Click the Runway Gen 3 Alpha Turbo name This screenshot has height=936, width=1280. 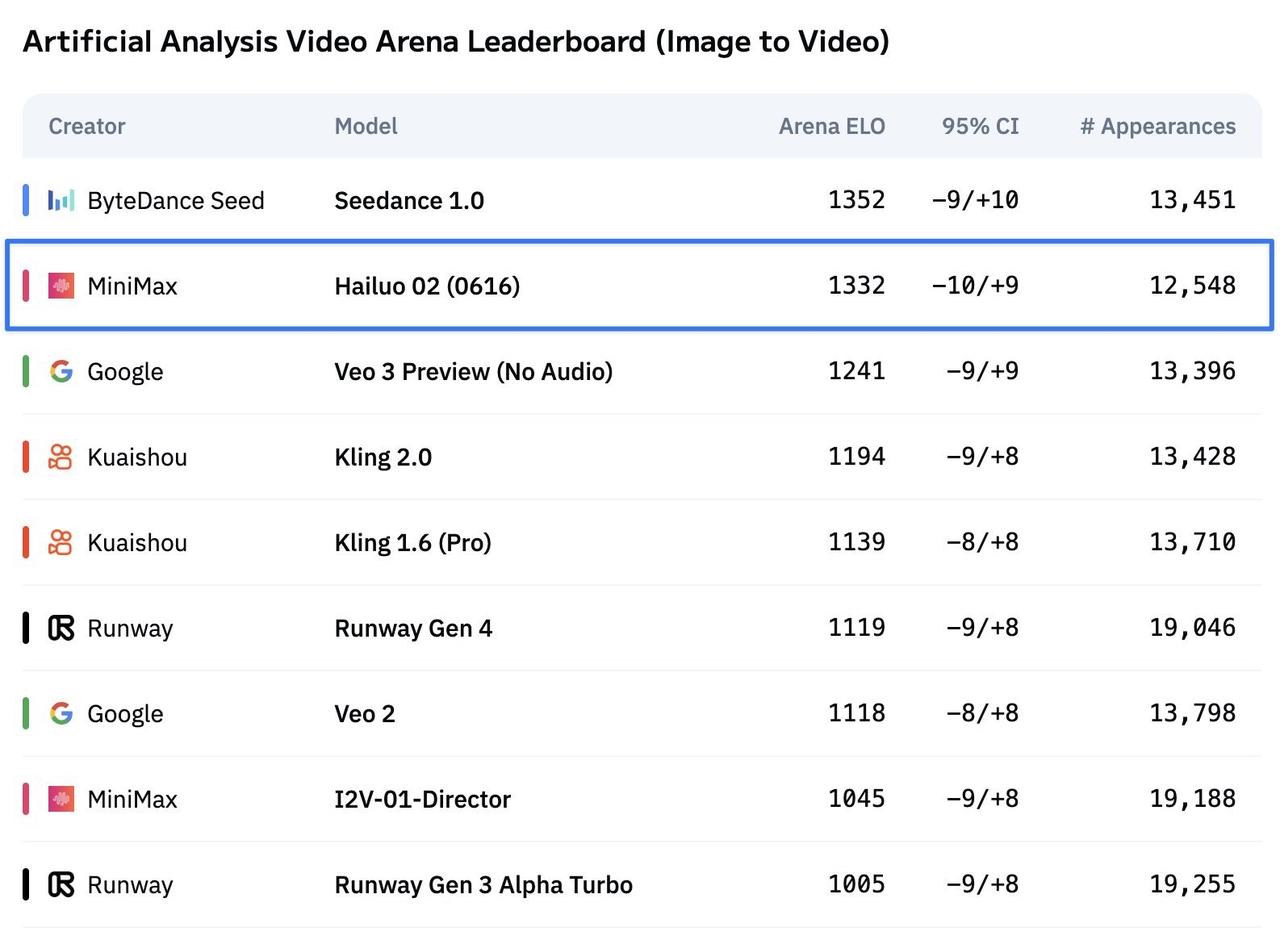pos(483,885)
